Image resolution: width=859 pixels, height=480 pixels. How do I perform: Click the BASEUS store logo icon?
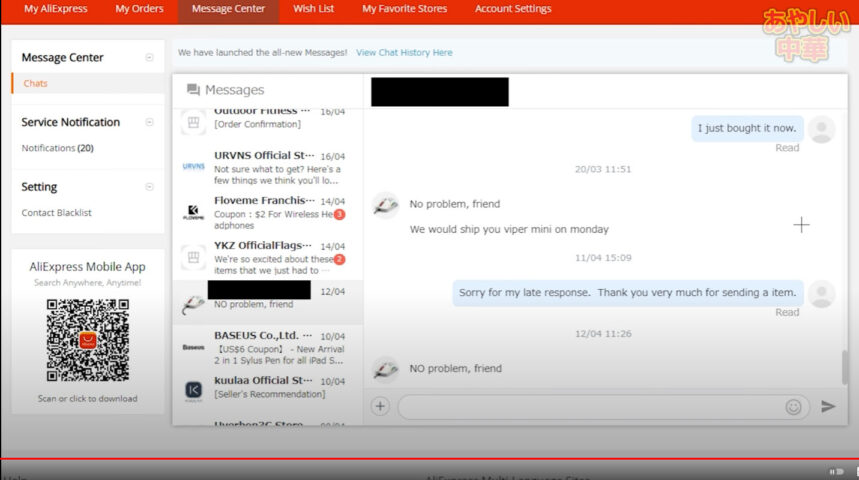(x=193, y=347)
